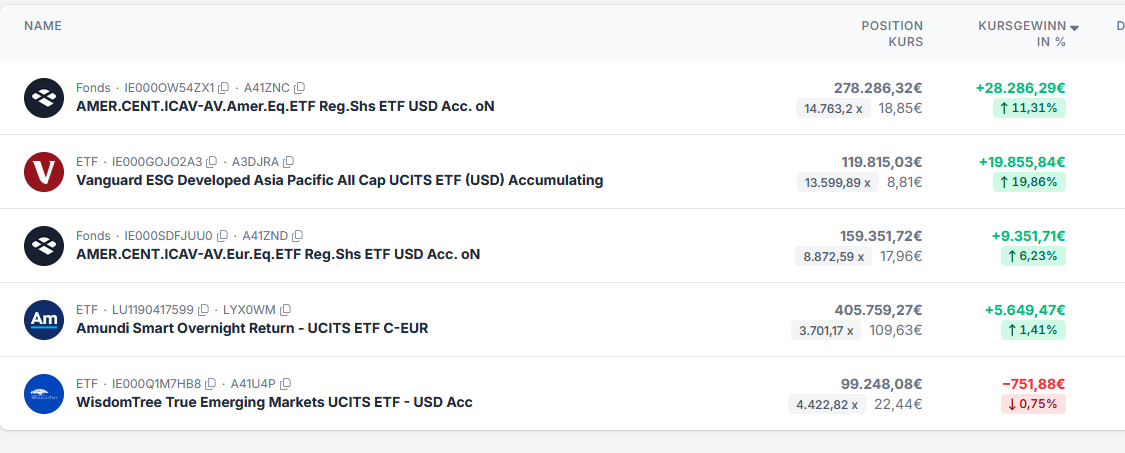
Task: Copy ISIN IE000Q1M7HB8 with copy icon
Action: 210,383
